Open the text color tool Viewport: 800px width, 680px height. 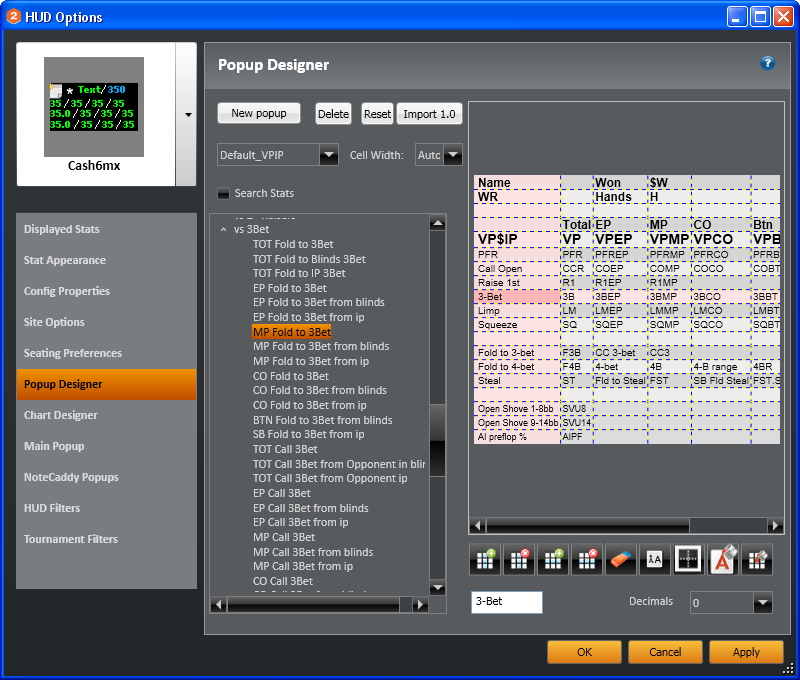coord(722,560)
